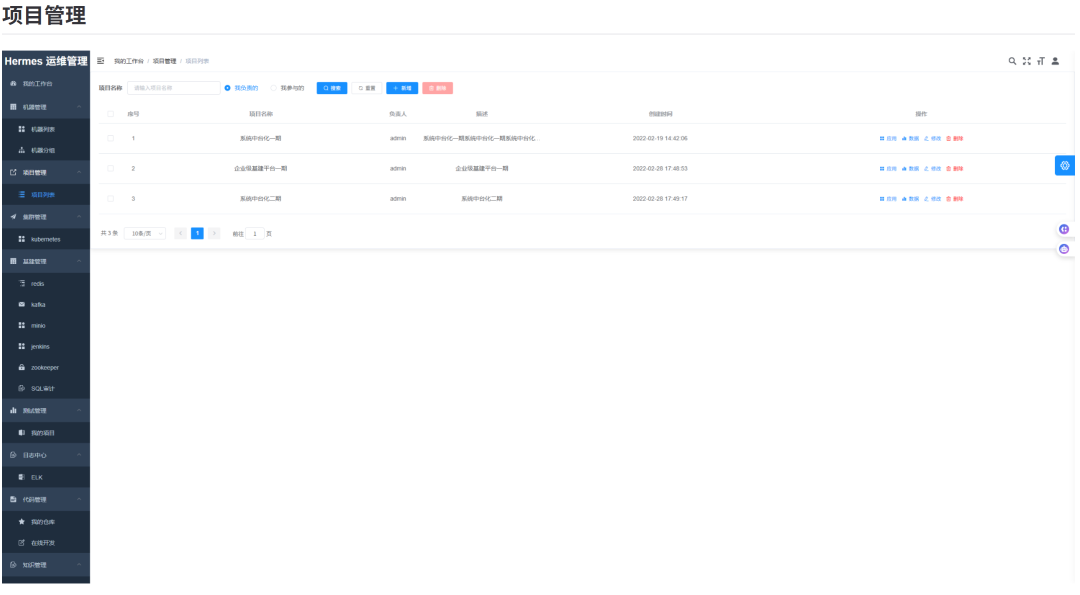Click red 删除 for project 系统中台化二期
The width and height of the screenshot is (1080, 595).
coord(955,199)
